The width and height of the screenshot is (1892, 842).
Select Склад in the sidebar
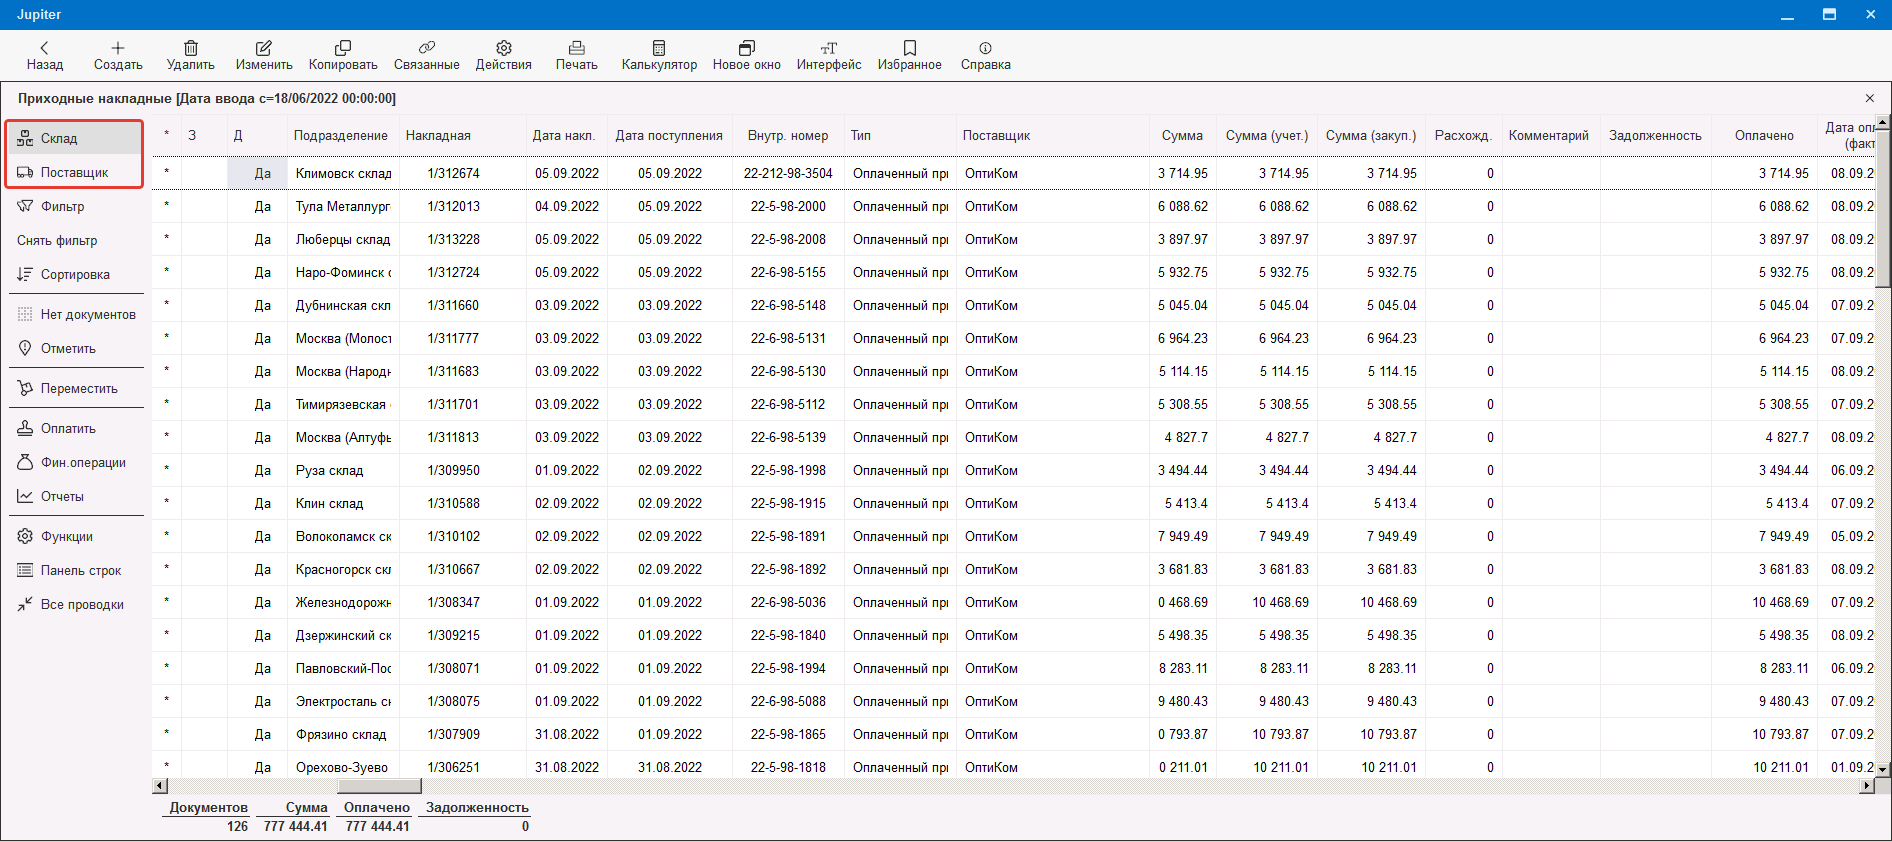pyautogui.click(x=75, y=138)
